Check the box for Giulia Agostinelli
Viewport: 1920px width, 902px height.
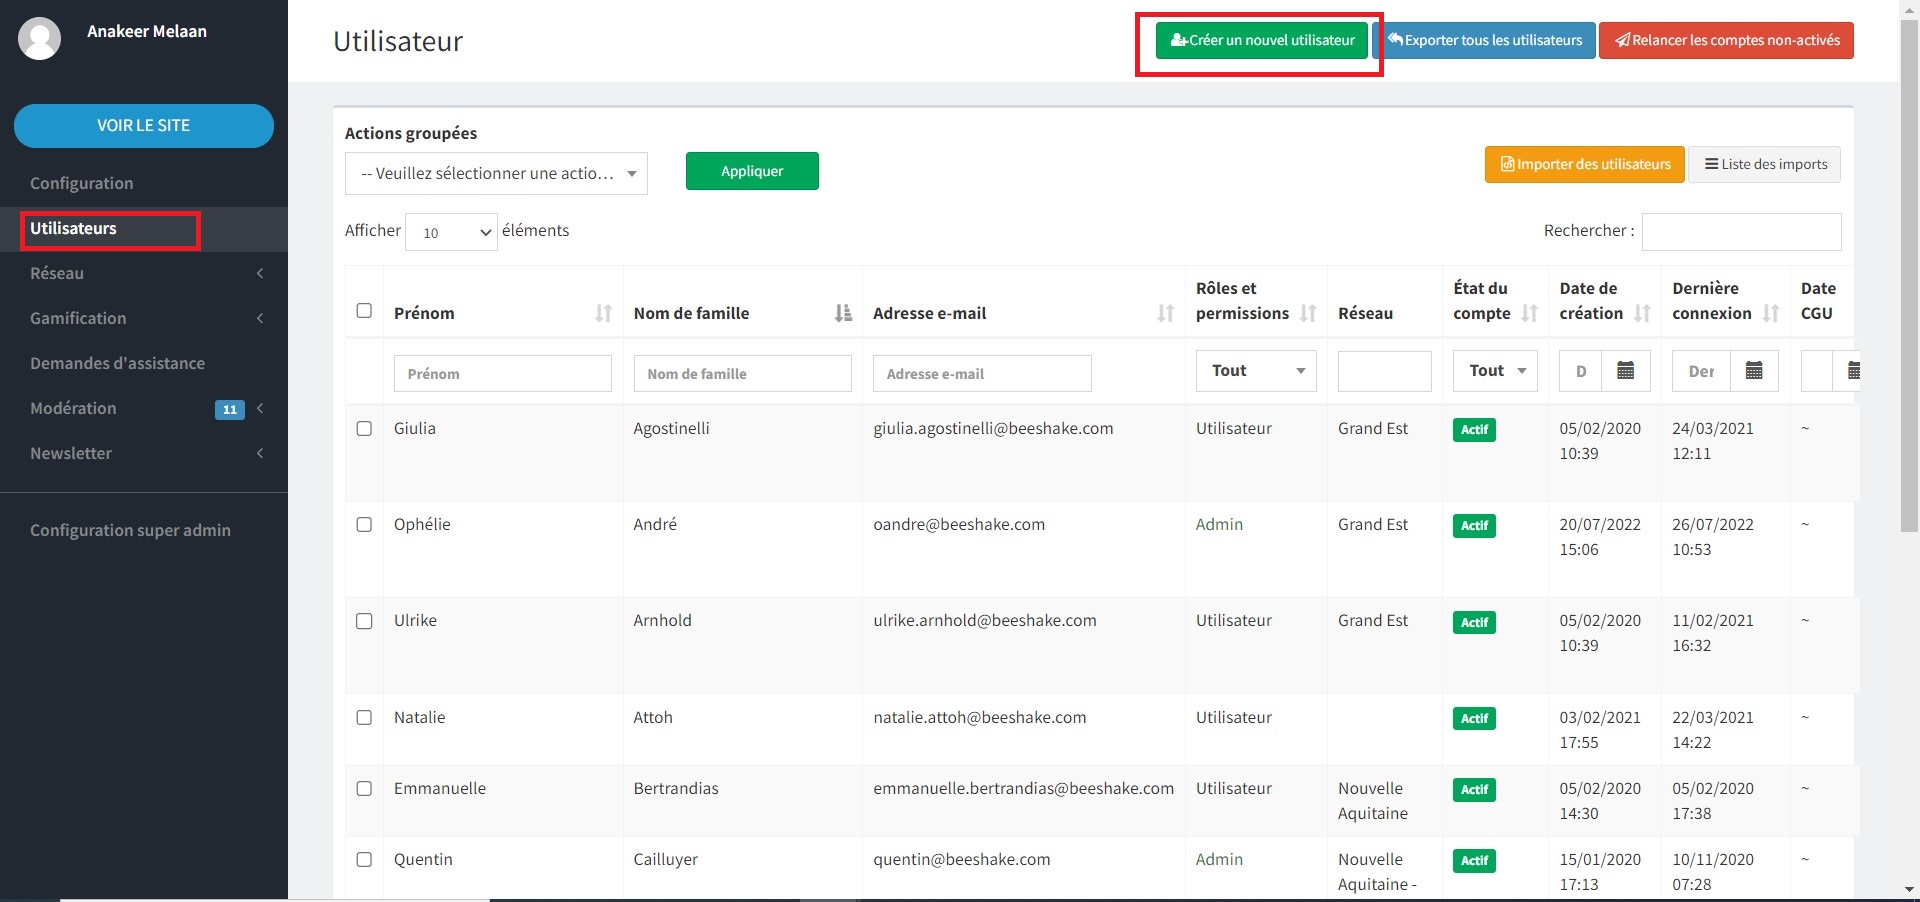click(x=364, y=428)
